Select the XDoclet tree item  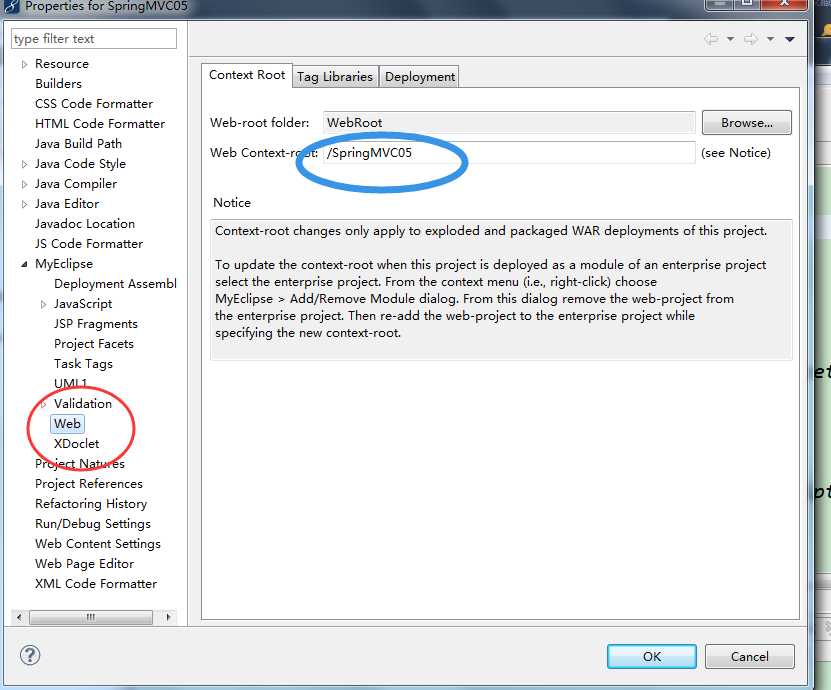point(76,444)
